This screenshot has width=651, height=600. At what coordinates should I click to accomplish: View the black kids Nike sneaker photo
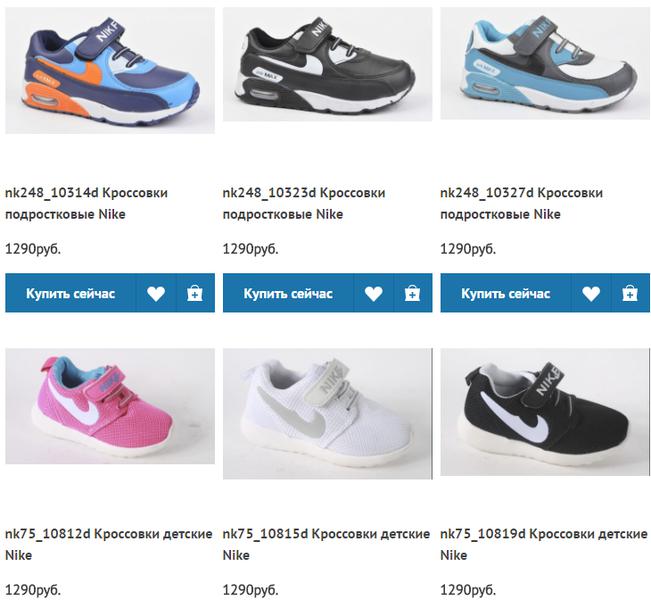(545, 411)
